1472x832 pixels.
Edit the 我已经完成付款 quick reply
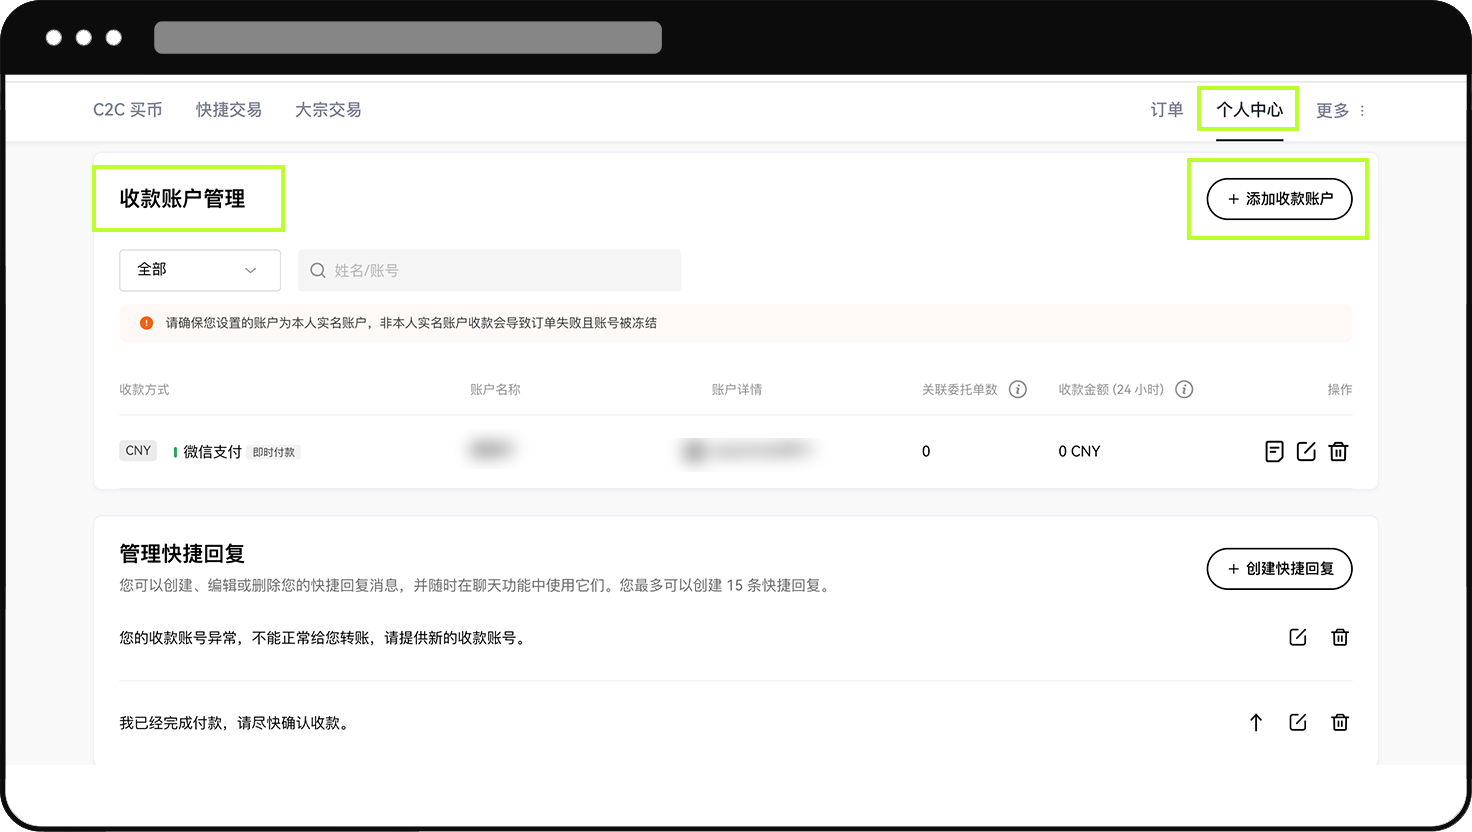(x=1298, y=722)
